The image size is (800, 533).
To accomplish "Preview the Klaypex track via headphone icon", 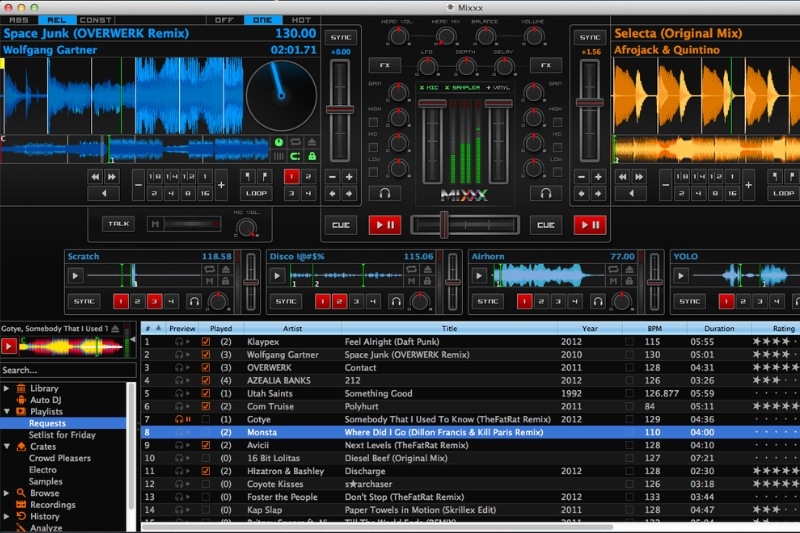I will point(179,342).
